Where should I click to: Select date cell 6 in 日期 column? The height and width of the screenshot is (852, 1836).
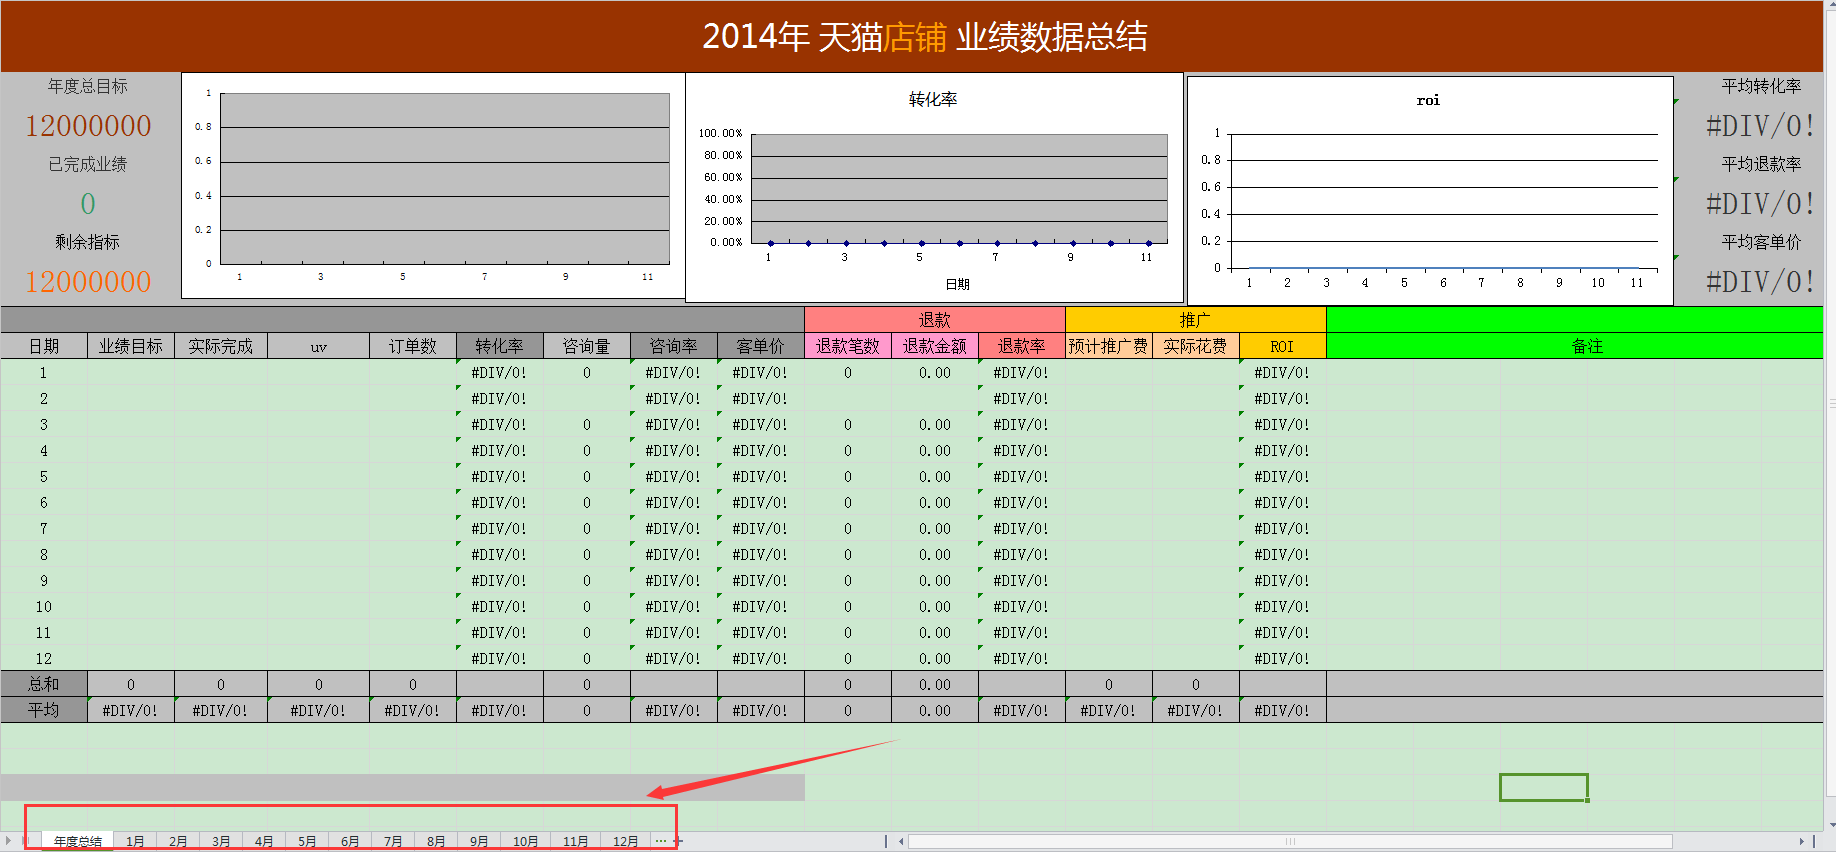tap(44, 502)
